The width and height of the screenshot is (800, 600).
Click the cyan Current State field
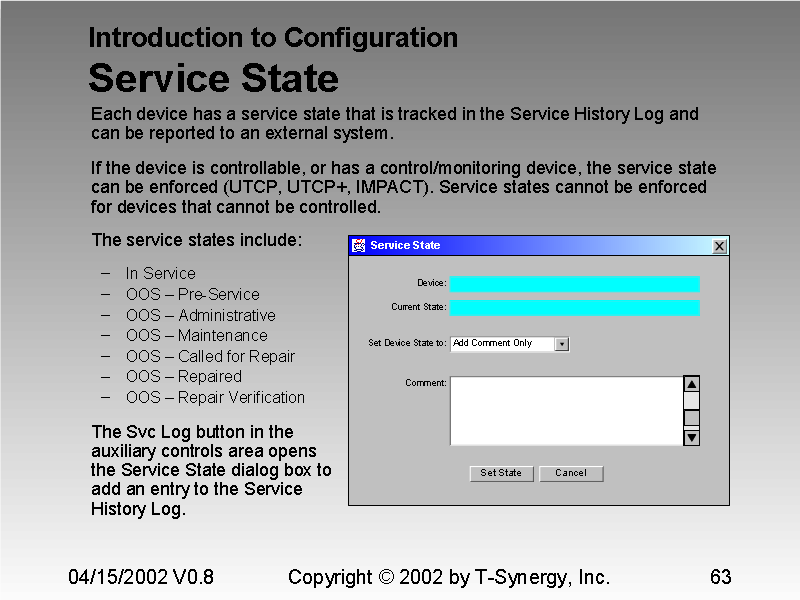coord(574,307)
